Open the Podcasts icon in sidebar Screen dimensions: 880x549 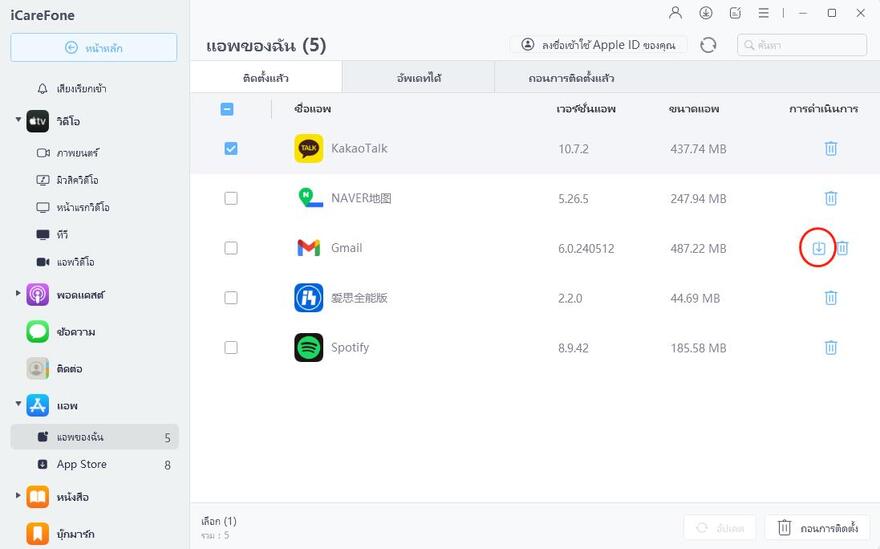[x=38, y=295]
